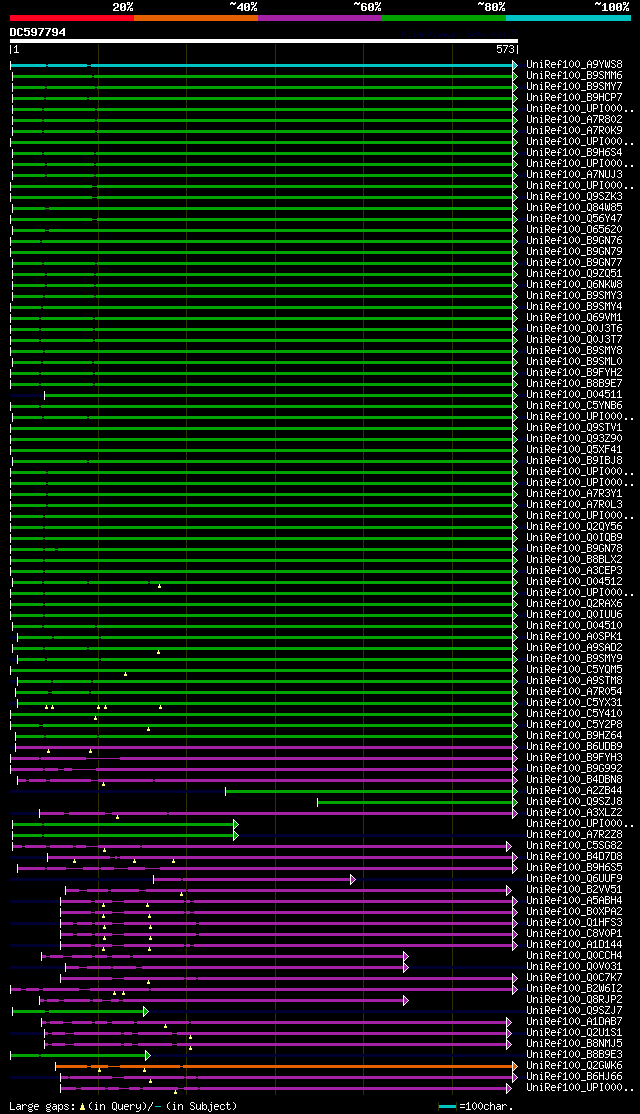Click the orange alignment bar for Q2GWK6
Viewport: 640px width, 1114px height.
286,1066
